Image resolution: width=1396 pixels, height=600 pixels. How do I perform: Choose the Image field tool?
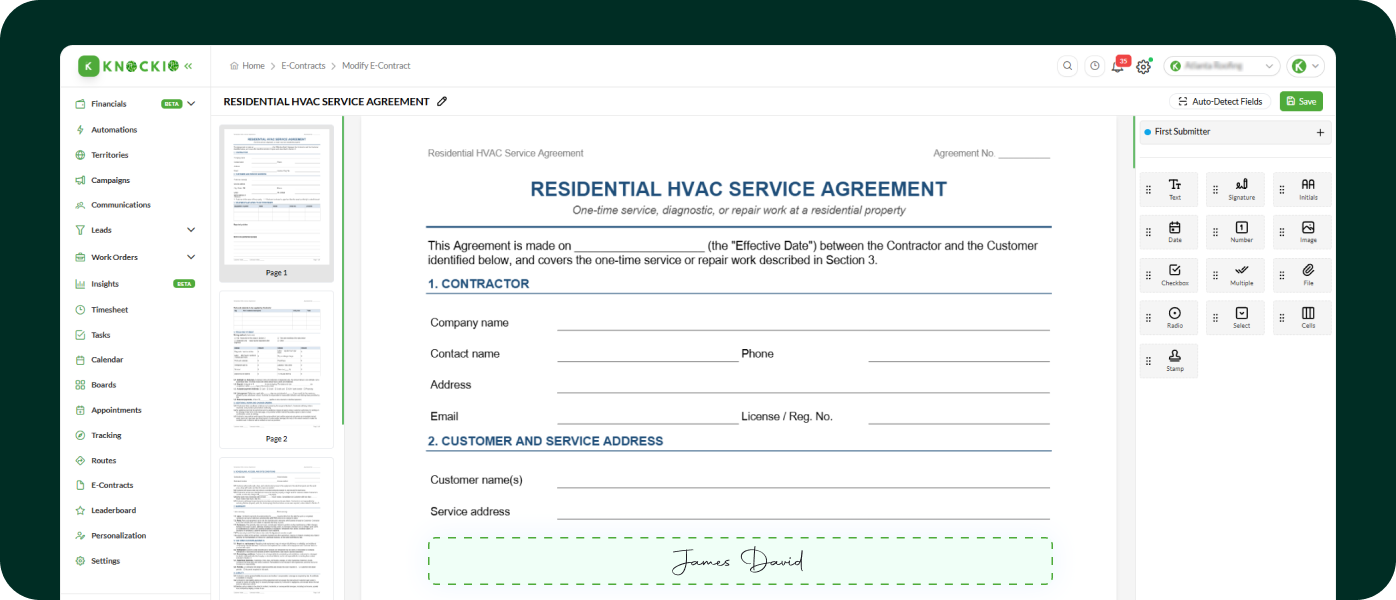1302,232
